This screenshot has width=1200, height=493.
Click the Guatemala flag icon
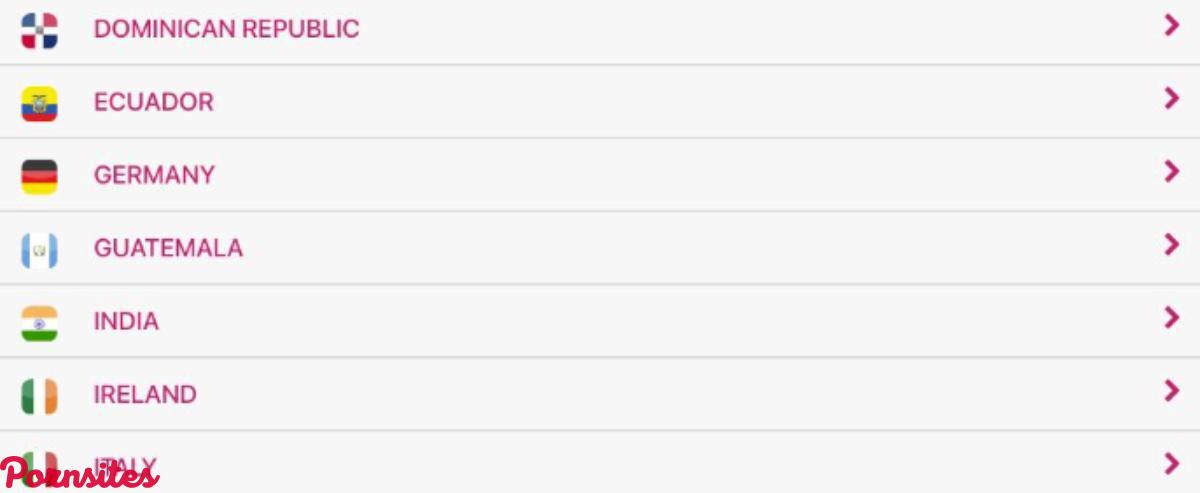point(39,249)
